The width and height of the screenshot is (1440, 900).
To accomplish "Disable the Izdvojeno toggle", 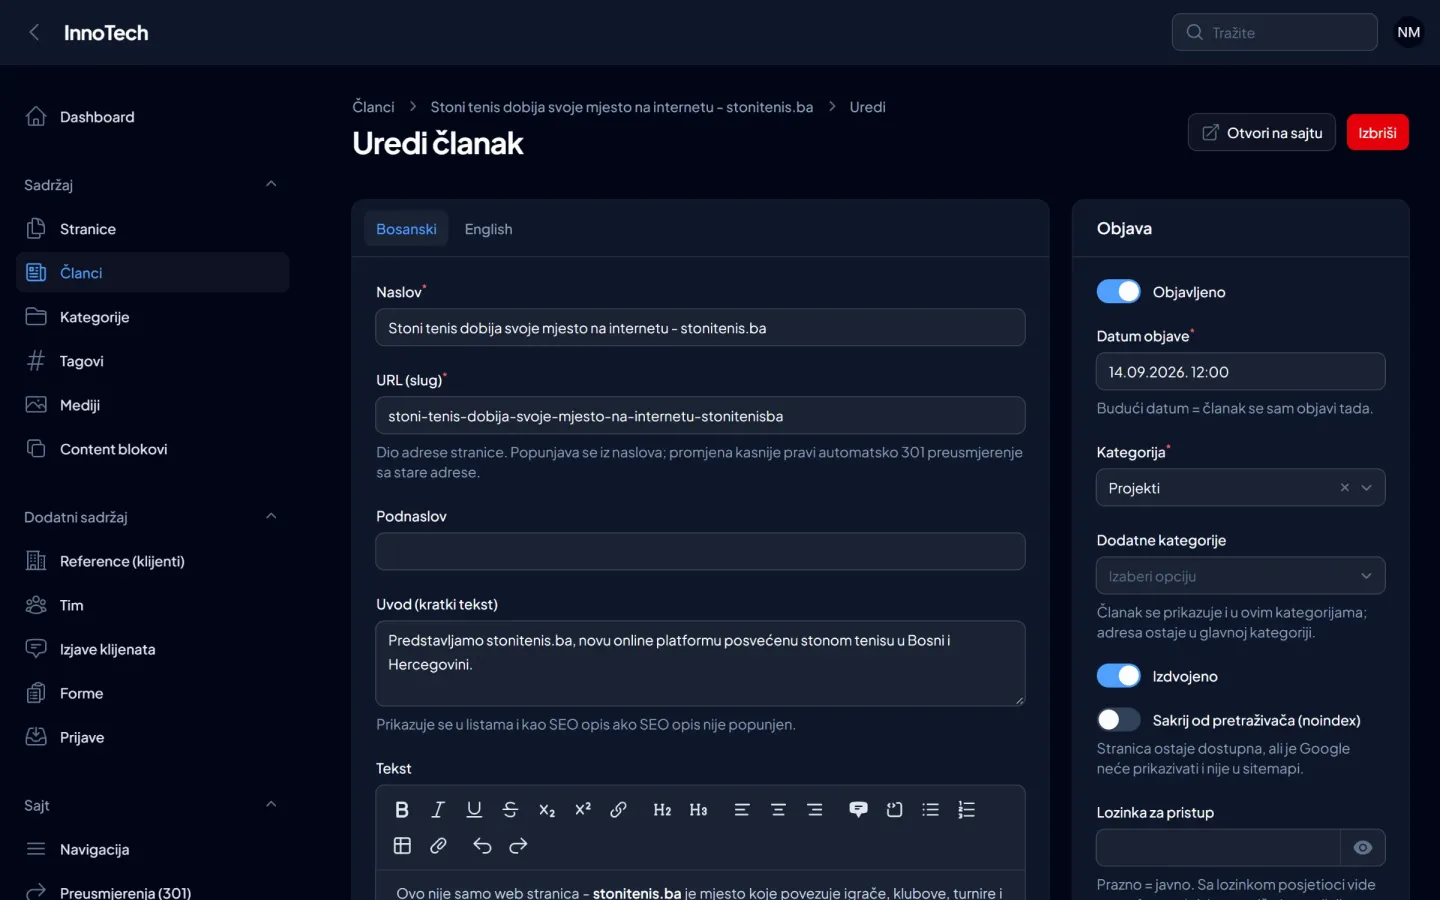I will (1118, 676).
